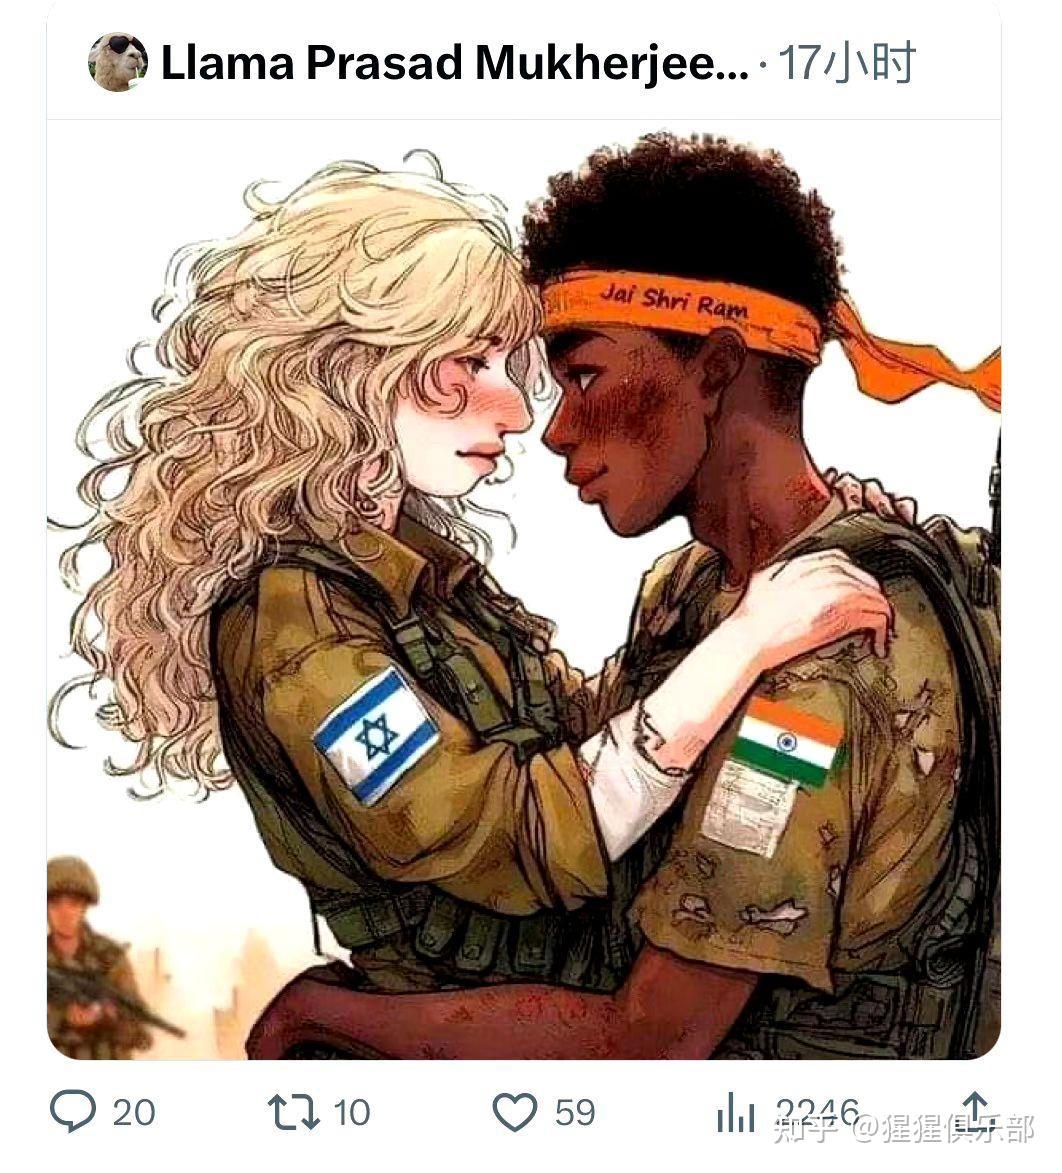Retweet the post using the arrows icon
This screenshot has height=1173, width=1062.
click(x=294, y=1112)
